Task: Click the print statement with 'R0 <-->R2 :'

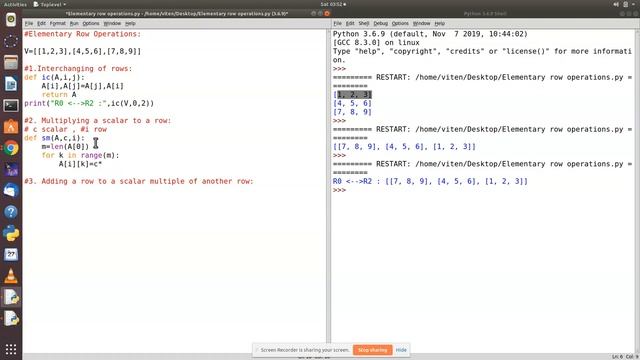Action: (89, 103)
